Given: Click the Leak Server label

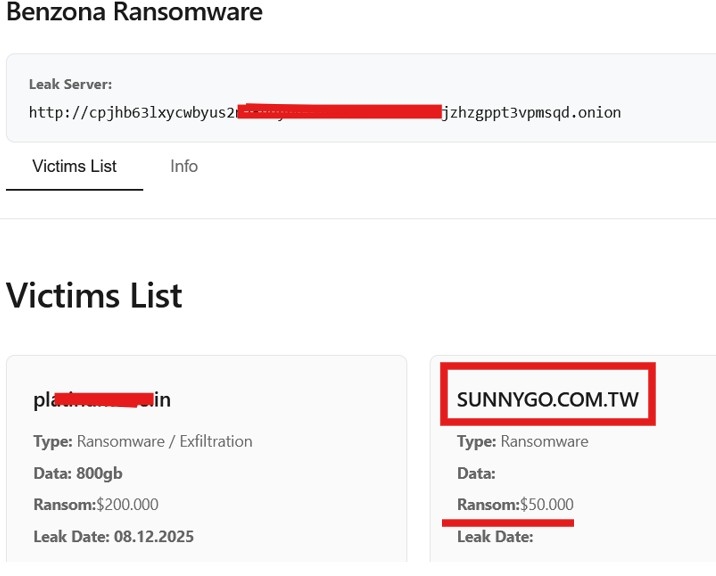Looking at the screenshot, I should coord(70,84).
